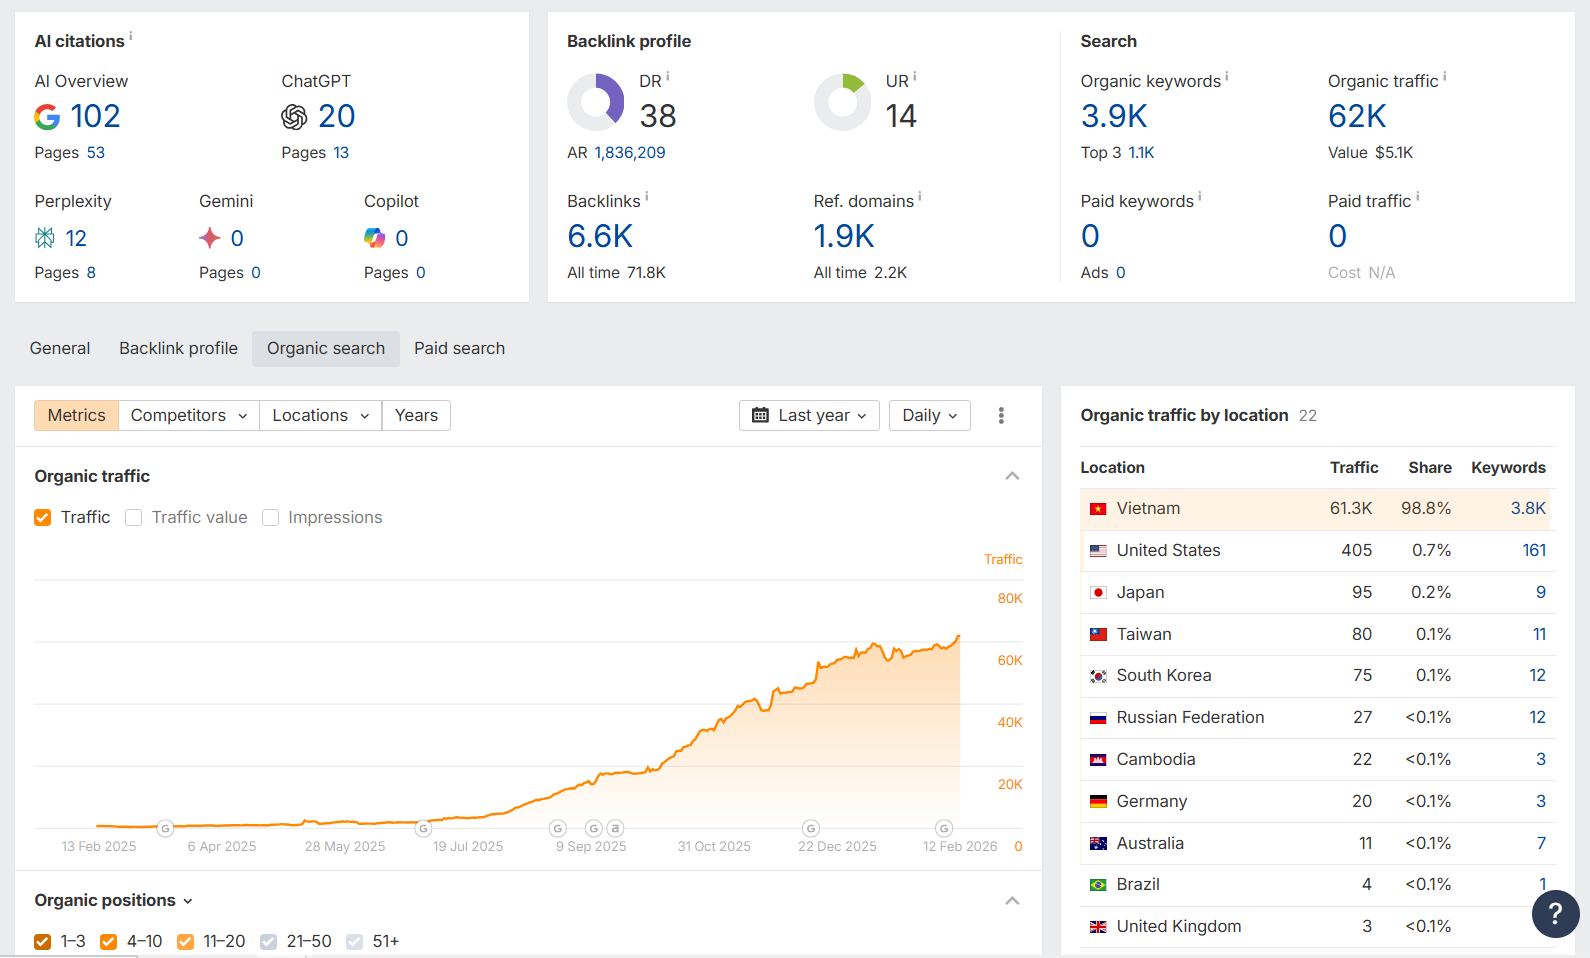Click the Copilot logo icon
The image size is (1590, 958).
[374, 238]
